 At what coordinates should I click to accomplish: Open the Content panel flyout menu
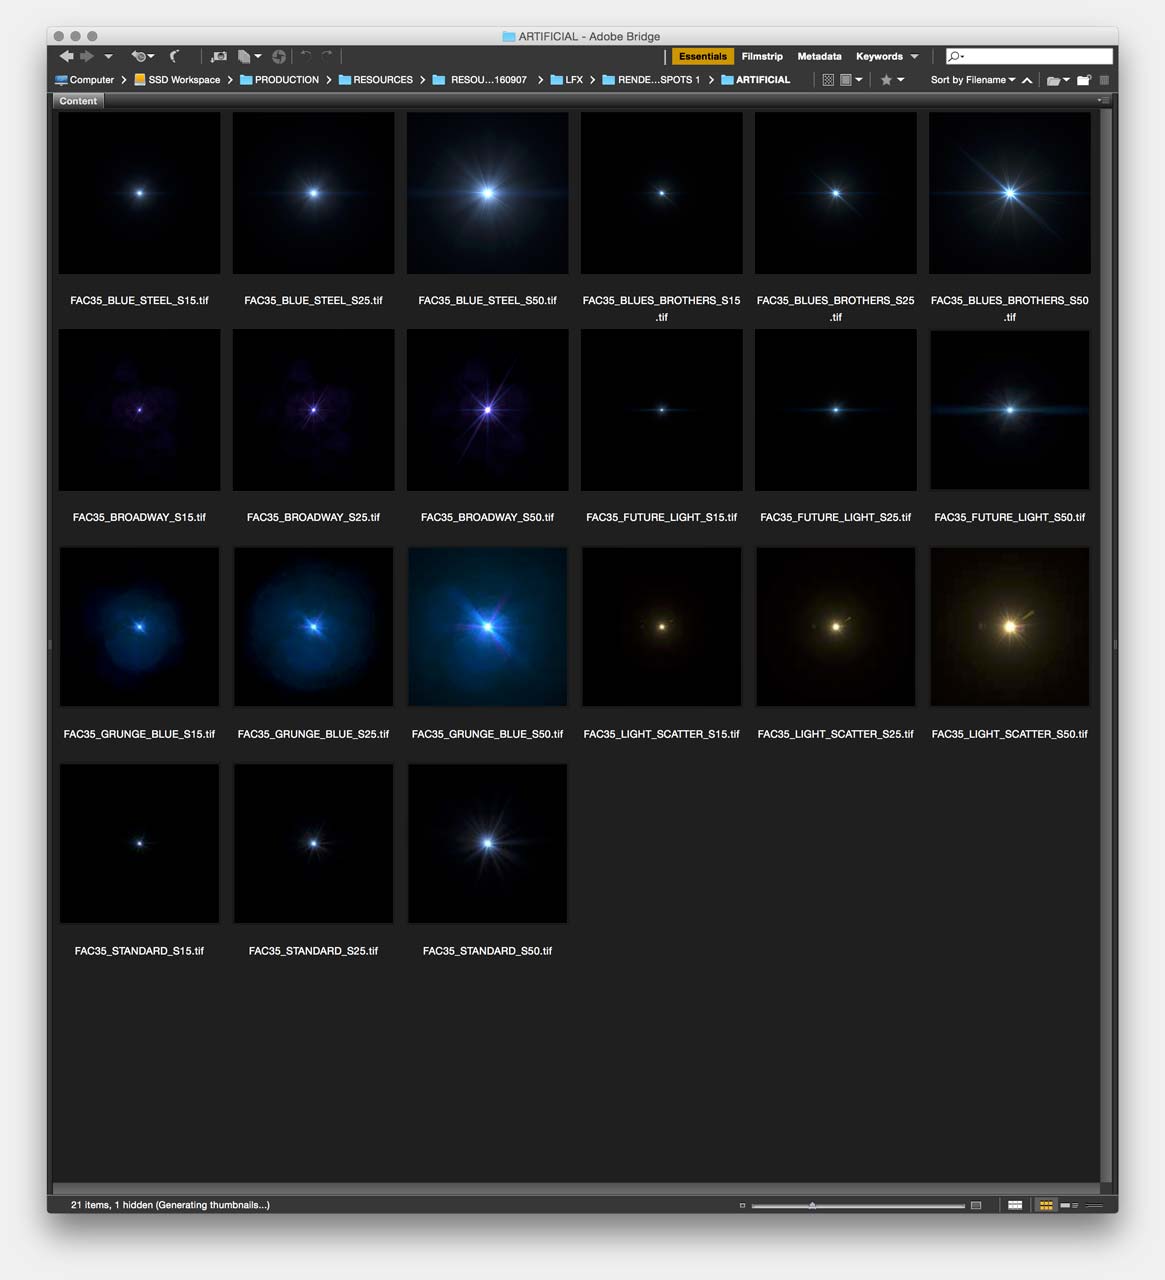coord(1103,101)
